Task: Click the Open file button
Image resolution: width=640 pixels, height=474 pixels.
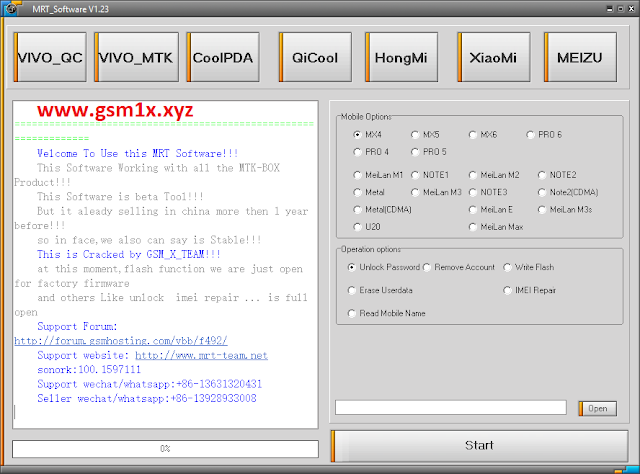Action: (598, 408)
